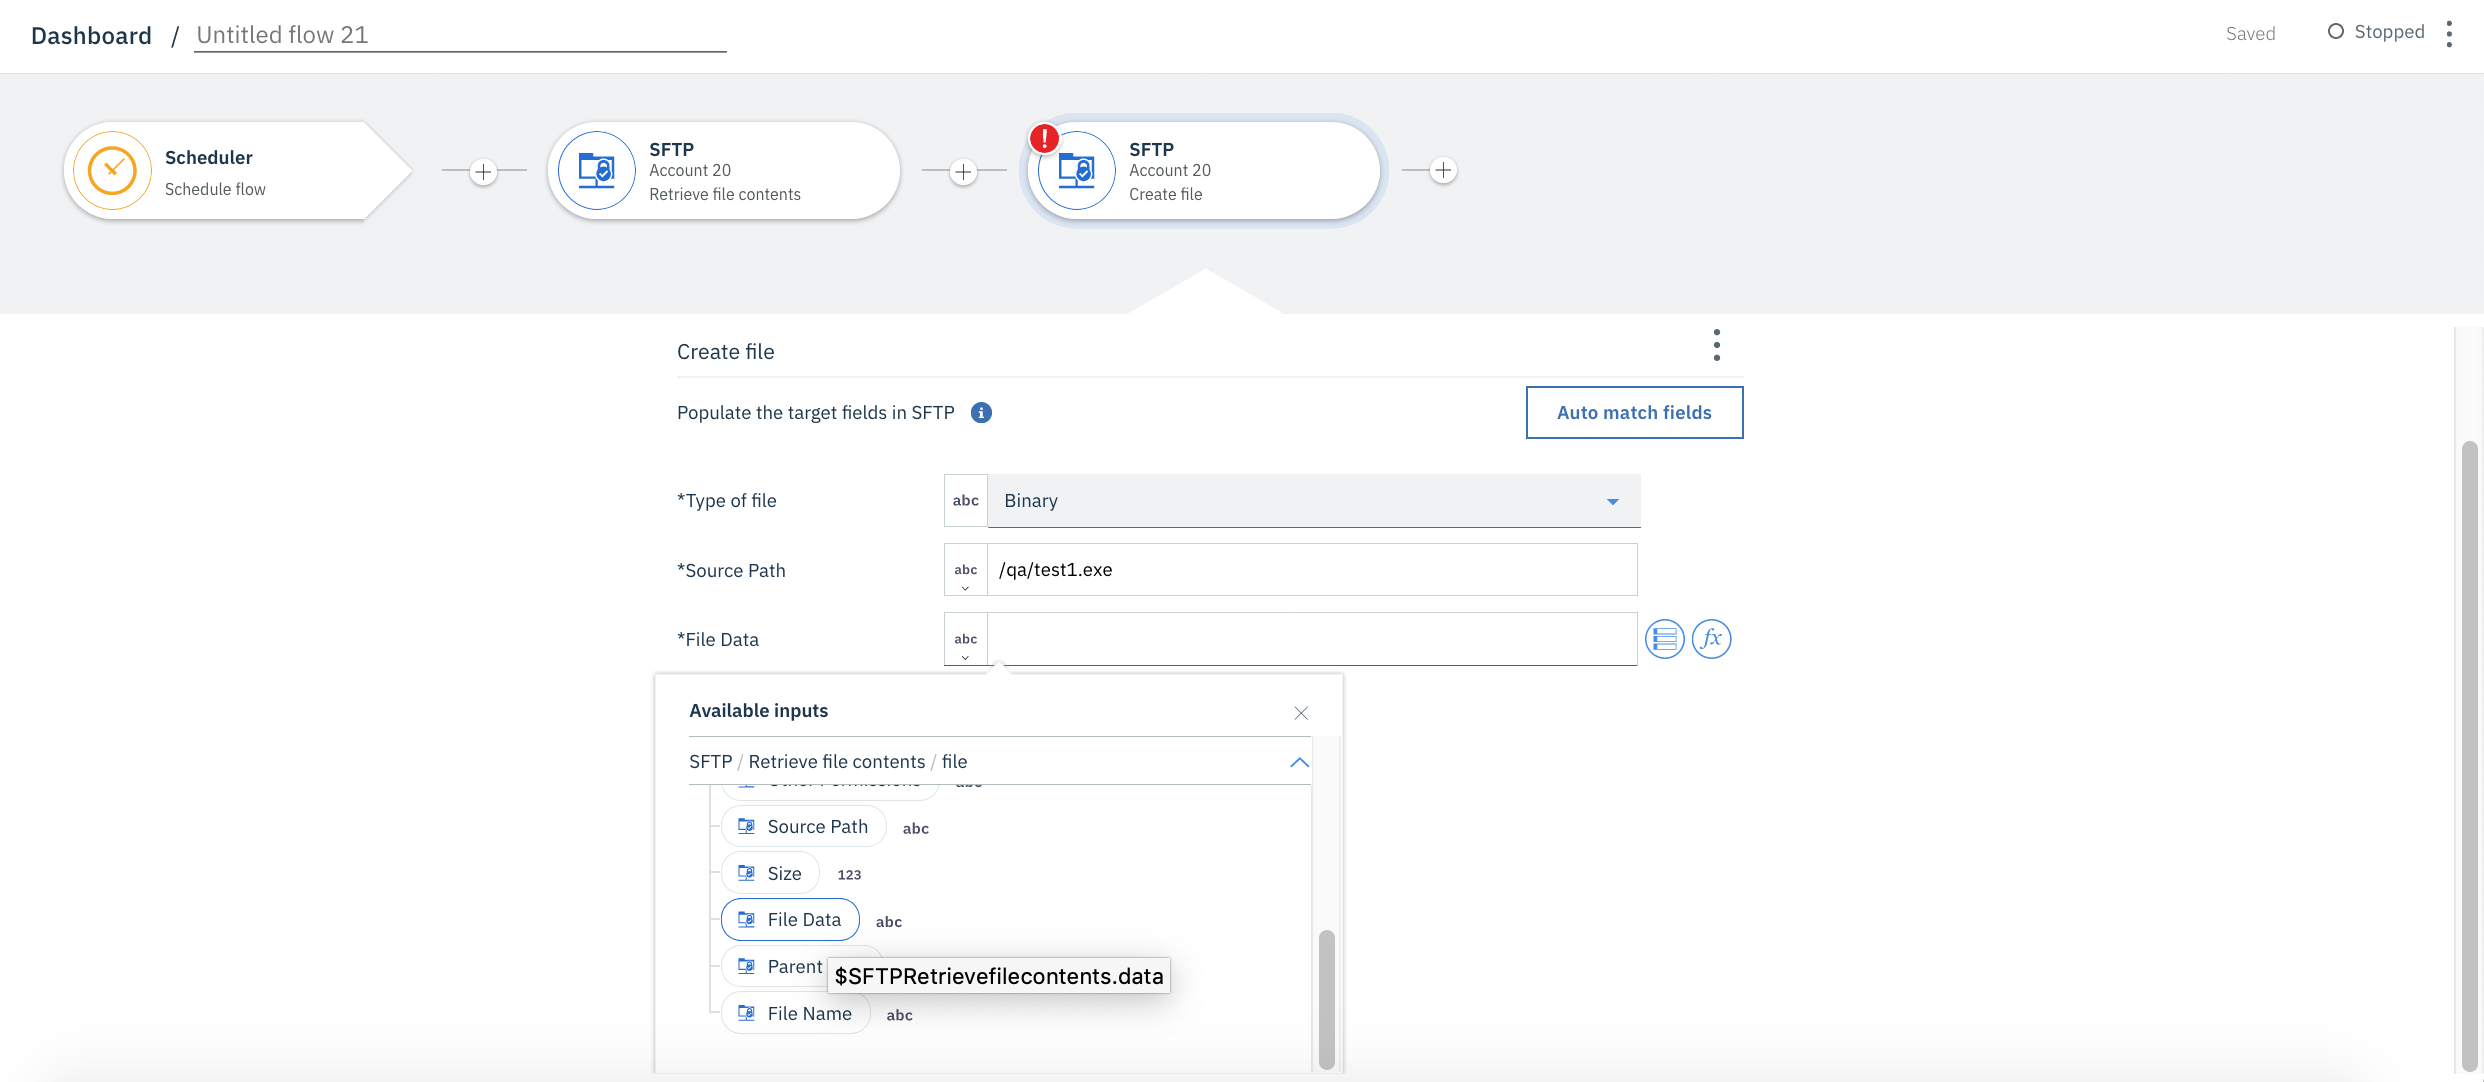Click the red error badge on SFTP node
The width and height of the screenshot is (2484, 1082).
point(1044,138)
